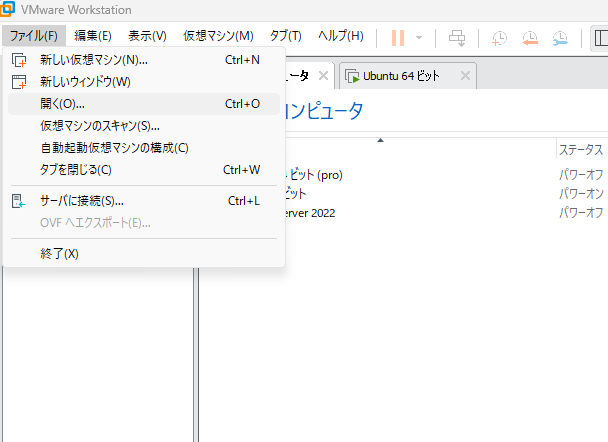Open the power options dropdown arrow
608x442 pixels.
(x=419, y=38)
